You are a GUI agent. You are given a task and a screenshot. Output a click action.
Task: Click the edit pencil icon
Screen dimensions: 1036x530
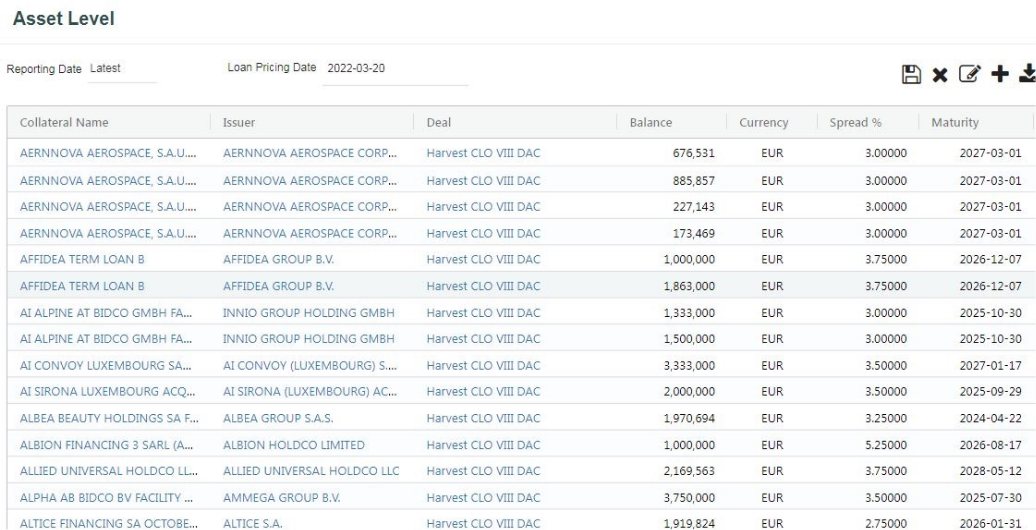(970, 74)
